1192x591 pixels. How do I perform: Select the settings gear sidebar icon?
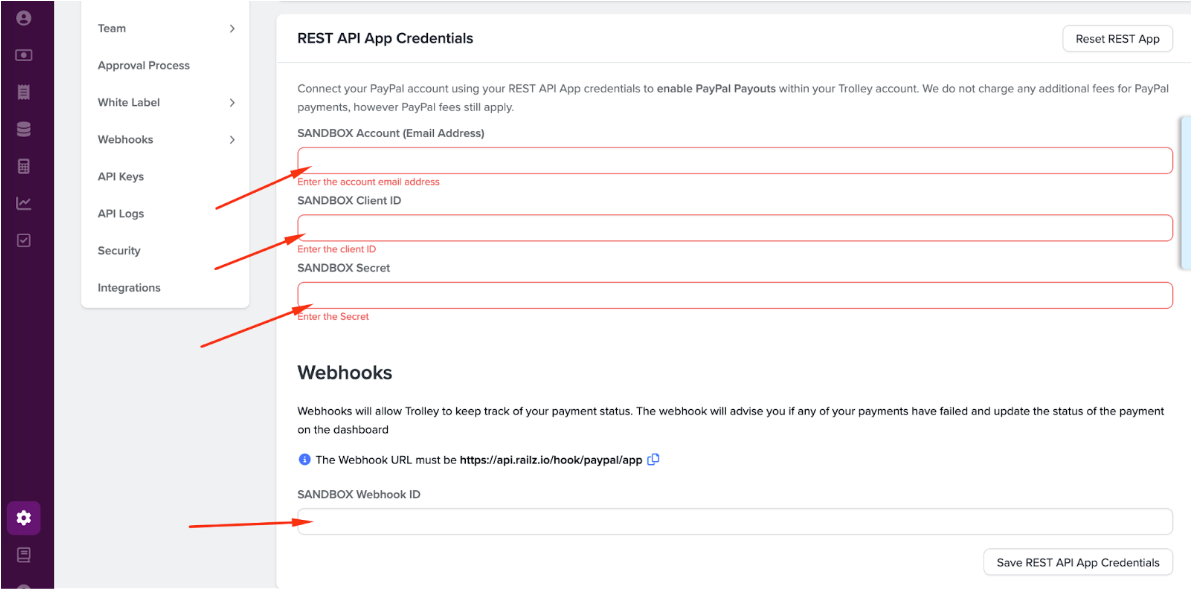pyautogui.click(x=24, y=518)
